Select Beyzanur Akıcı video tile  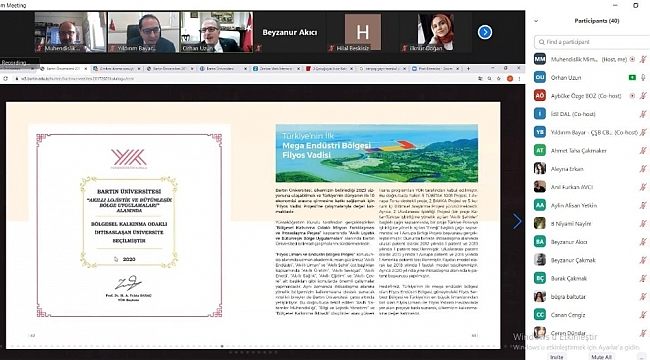point(289,32)
